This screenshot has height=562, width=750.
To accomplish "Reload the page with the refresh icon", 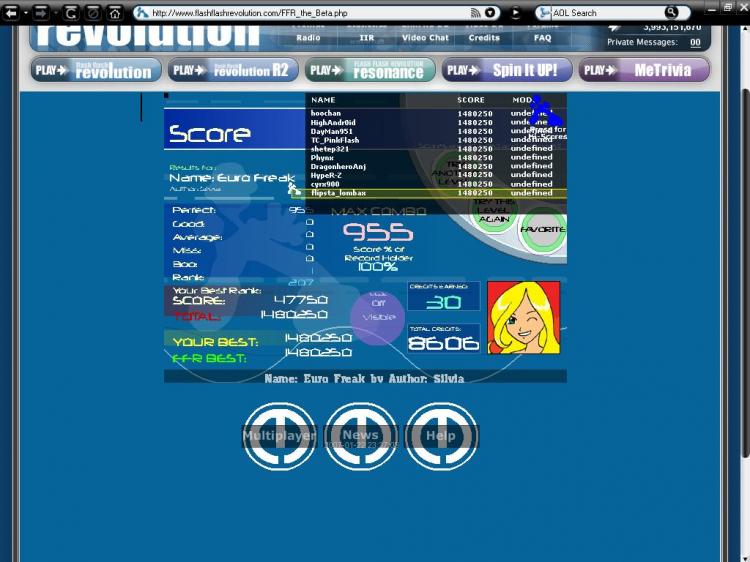I will (x=71, y=13).
